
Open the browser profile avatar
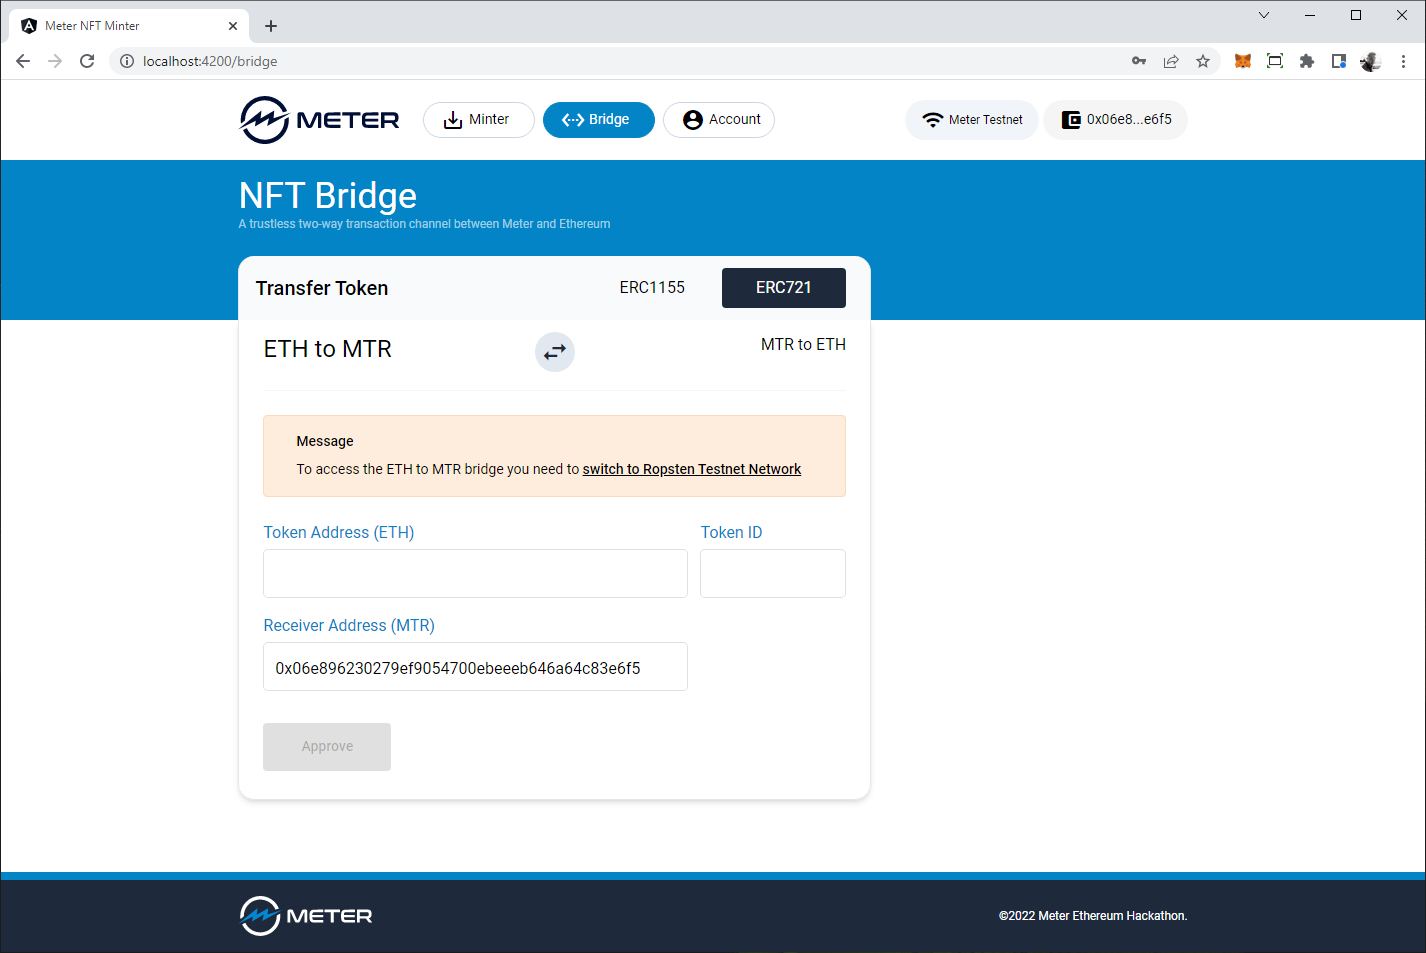tap(1371, 61)
